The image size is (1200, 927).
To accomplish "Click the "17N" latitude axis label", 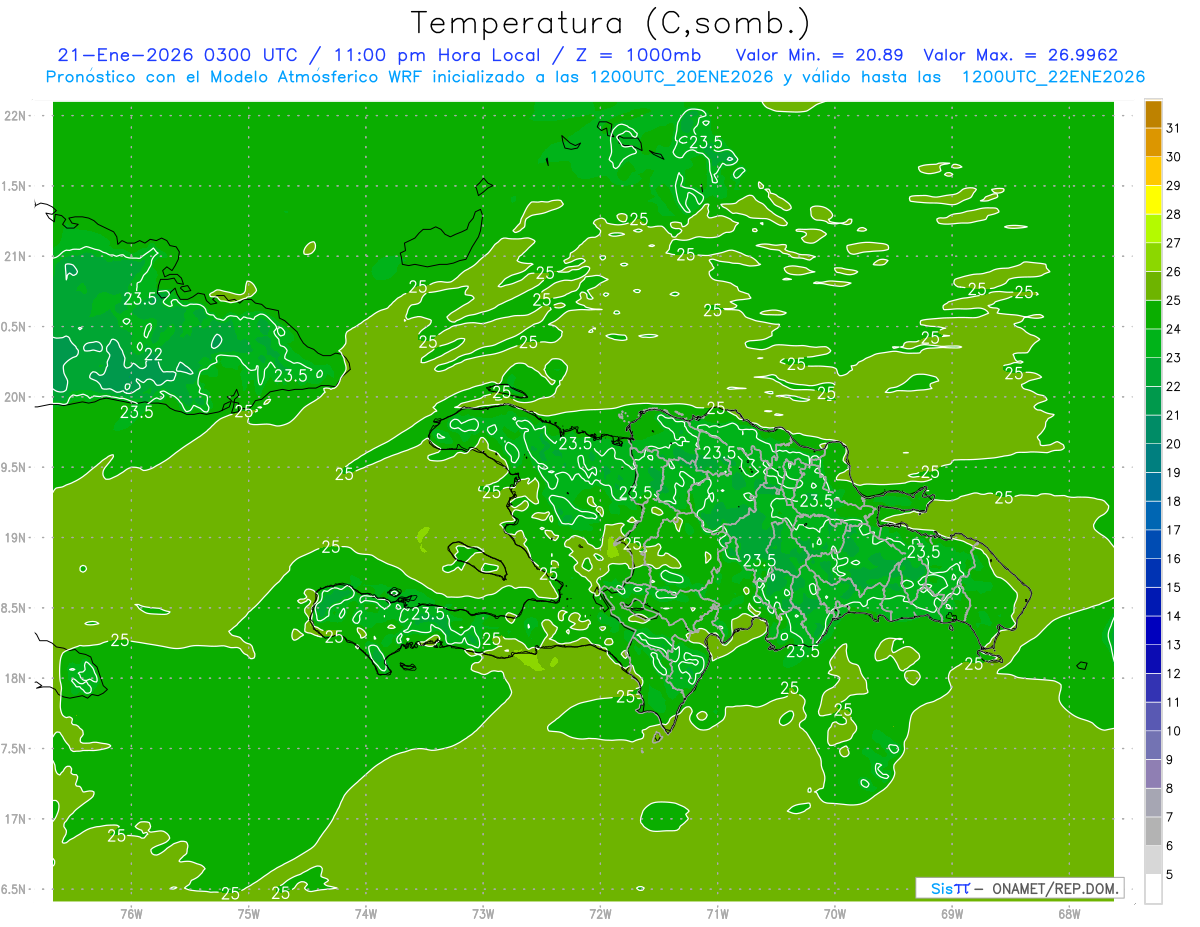I will pyautogui.click(x=17, y=819).
